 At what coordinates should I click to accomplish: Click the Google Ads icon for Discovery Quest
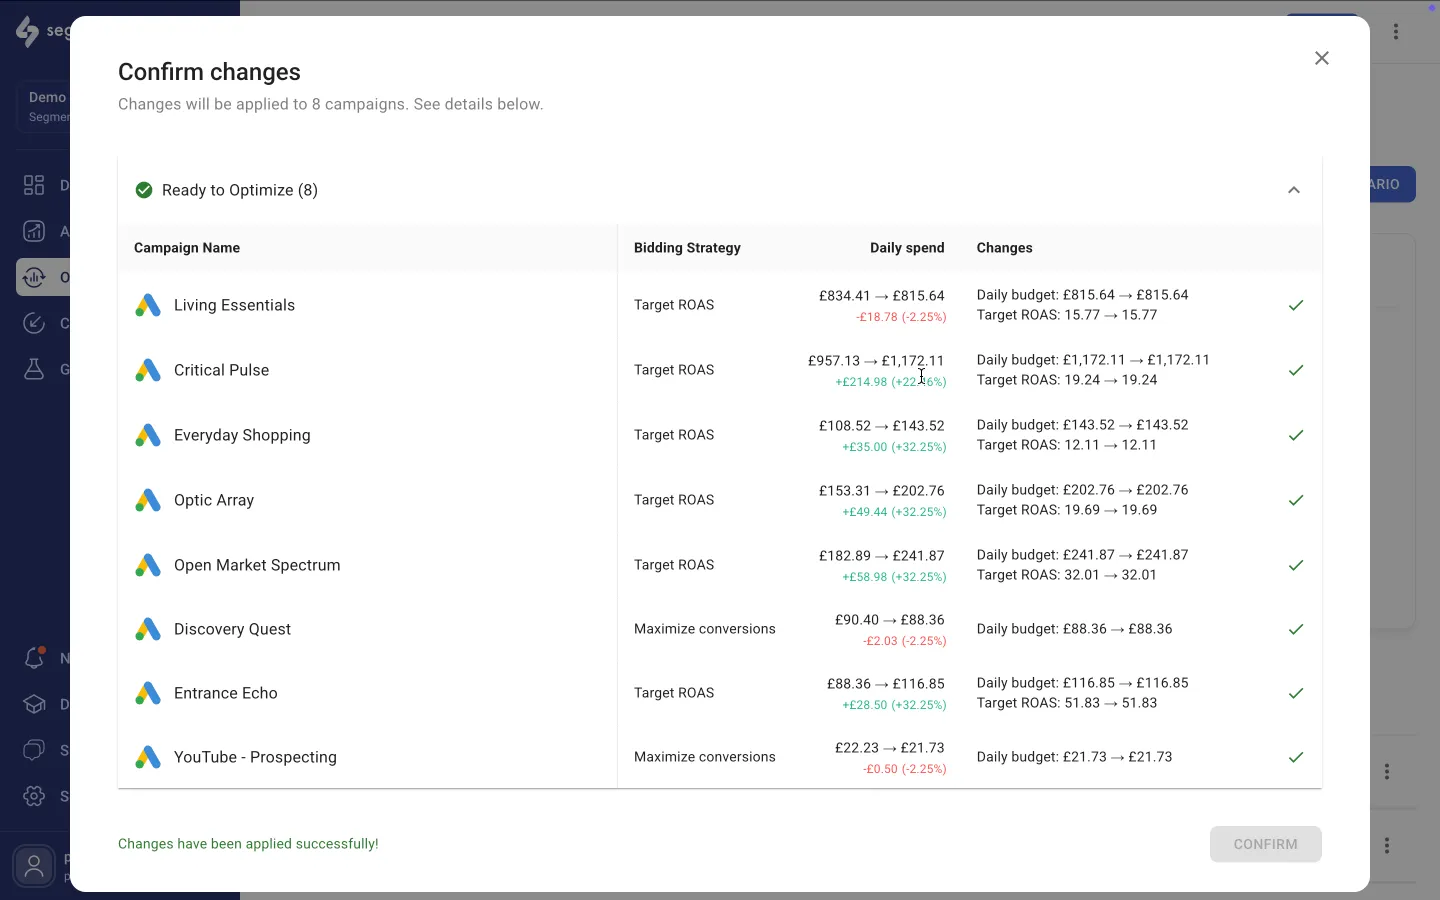(148, 630)
